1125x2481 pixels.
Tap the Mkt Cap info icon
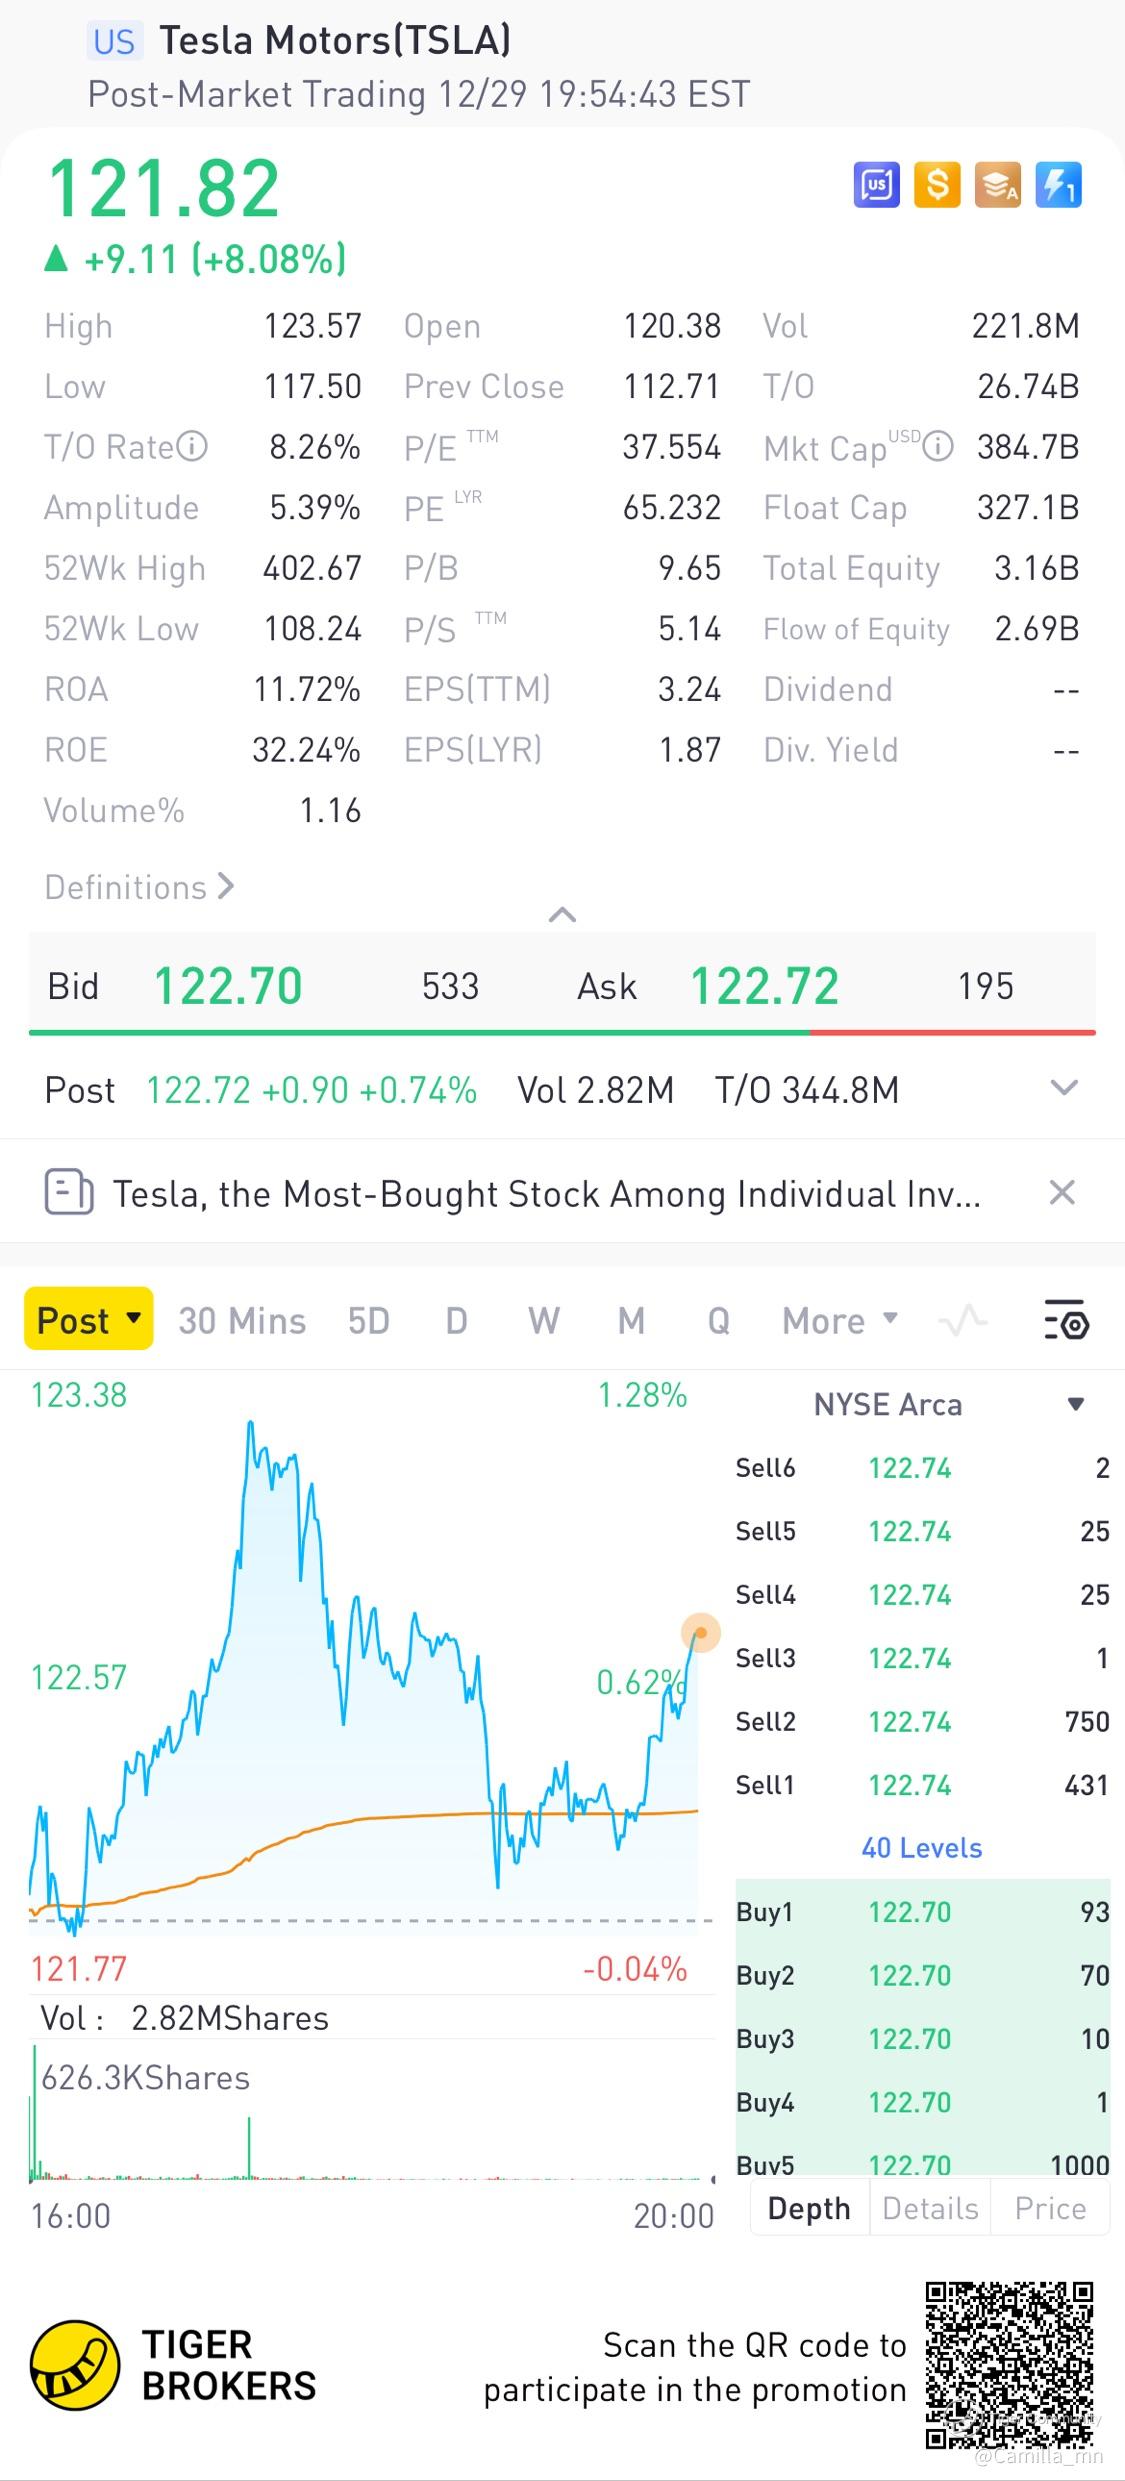[x=938, y=446]
